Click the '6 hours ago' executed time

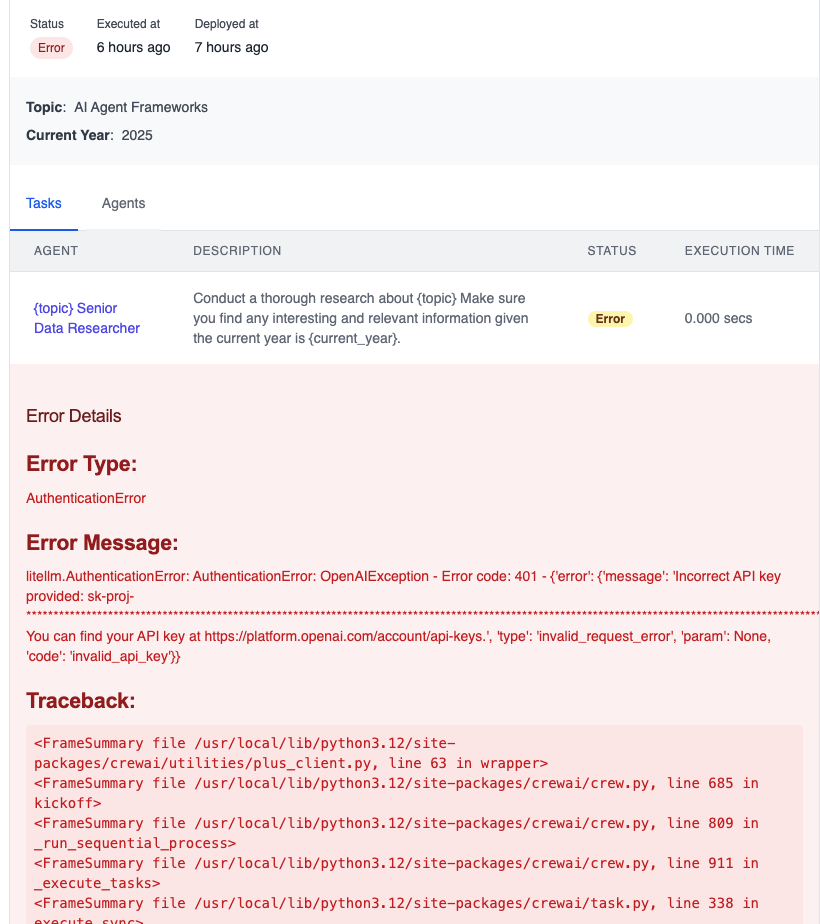point(133,47)
